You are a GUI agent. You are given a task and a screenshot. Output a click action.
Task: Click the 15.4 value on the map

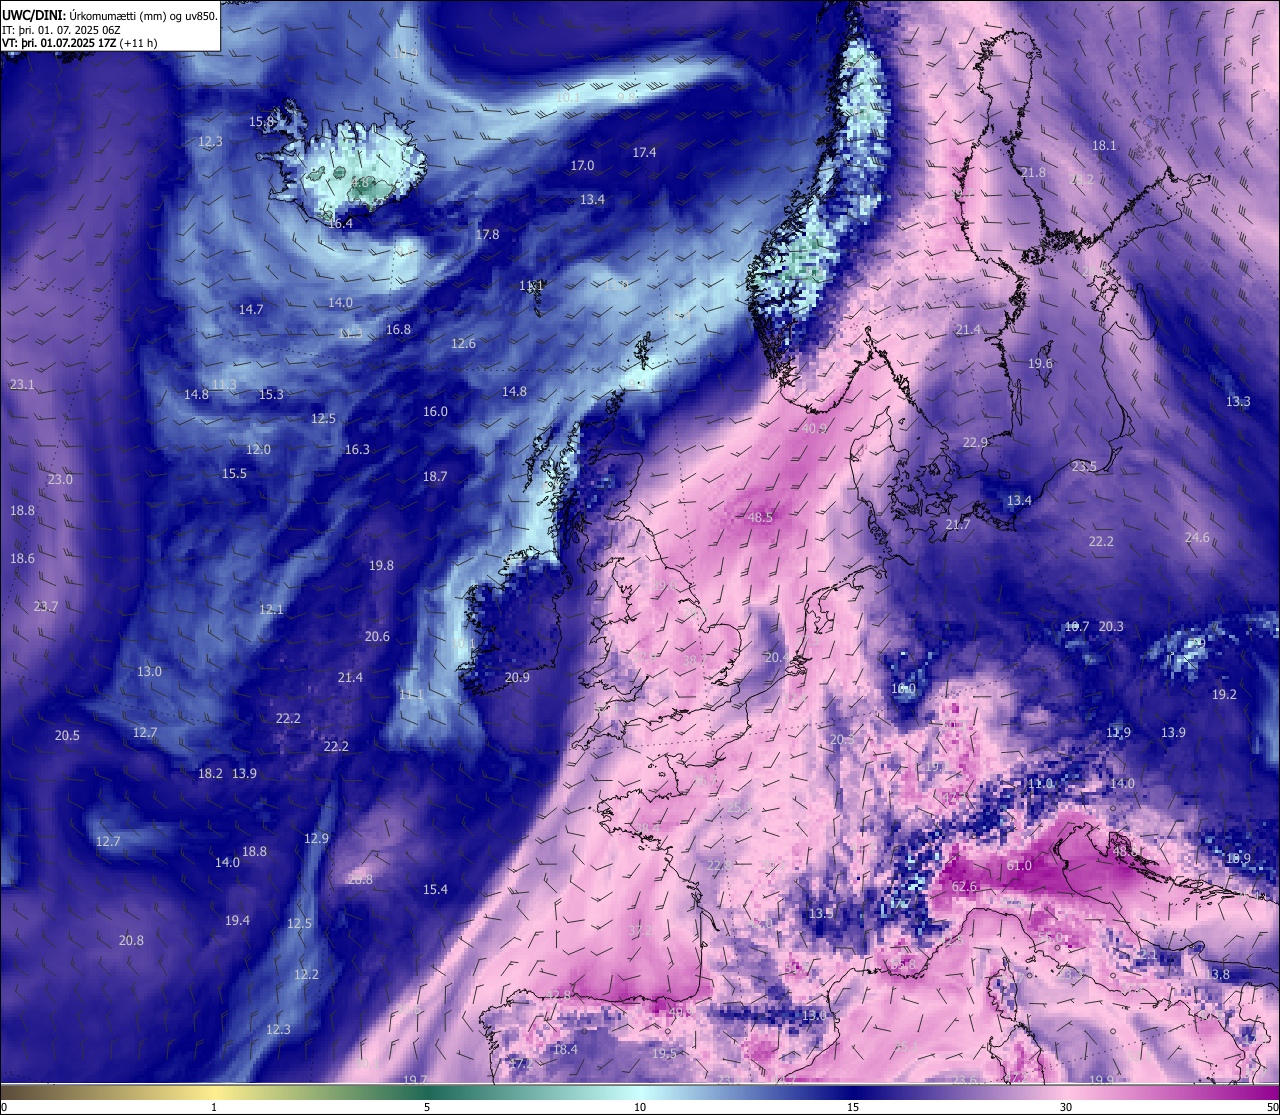coord(435,890)
